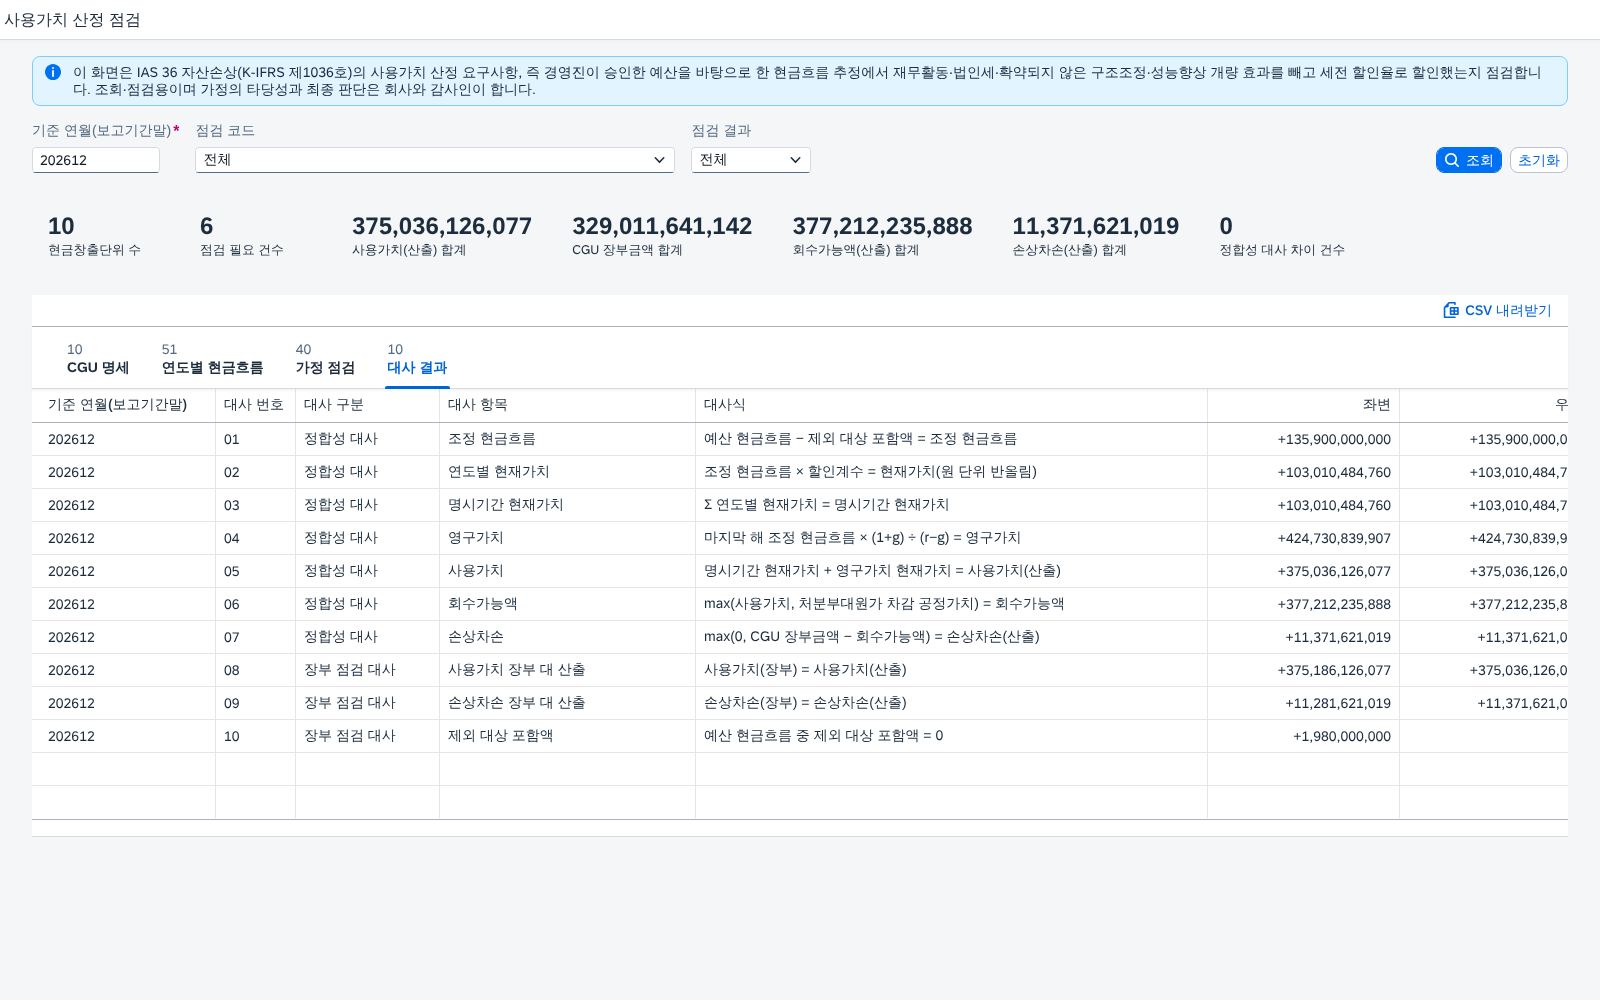Viewport: 1600px width, 1000px height.
Task: Select the 손상차손 item cell in row 07
Action: pyautogui.click(x=567, y=637)
